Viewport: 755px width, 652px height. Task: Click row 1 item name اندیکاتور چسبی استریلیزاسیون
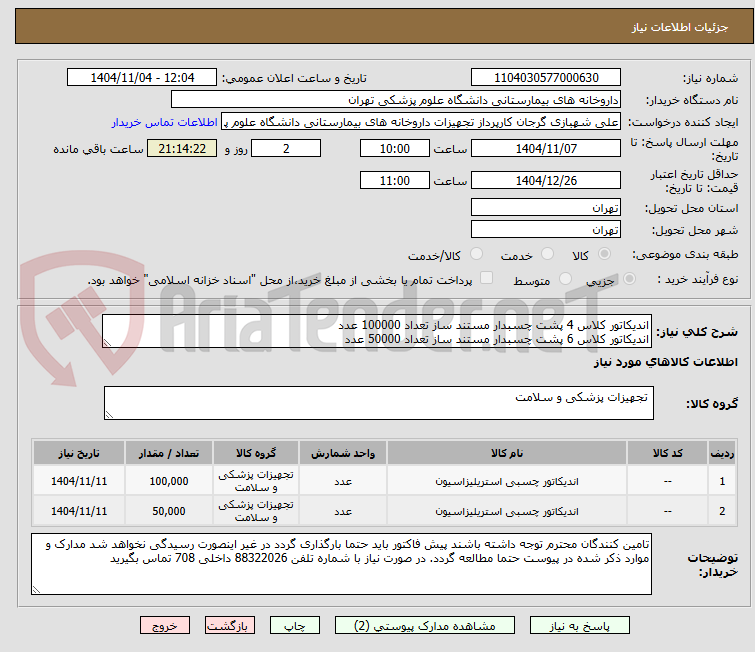coord(507,481)
